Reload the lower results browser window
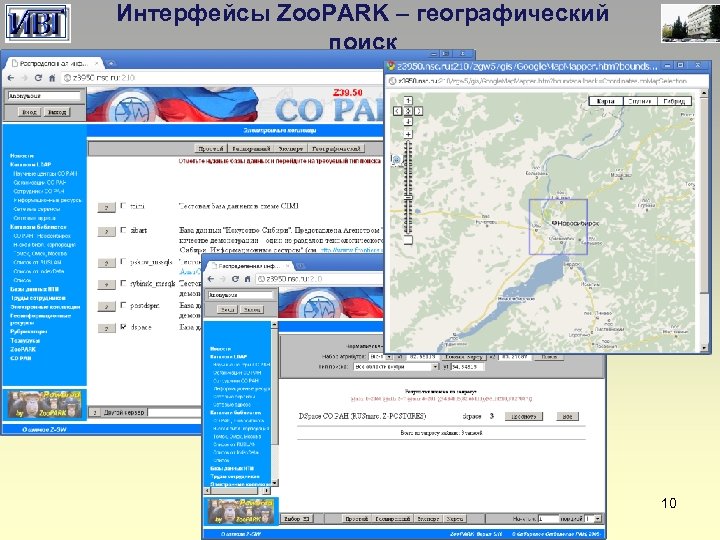The width and height of the screenshot is (720, 540). 236,279
